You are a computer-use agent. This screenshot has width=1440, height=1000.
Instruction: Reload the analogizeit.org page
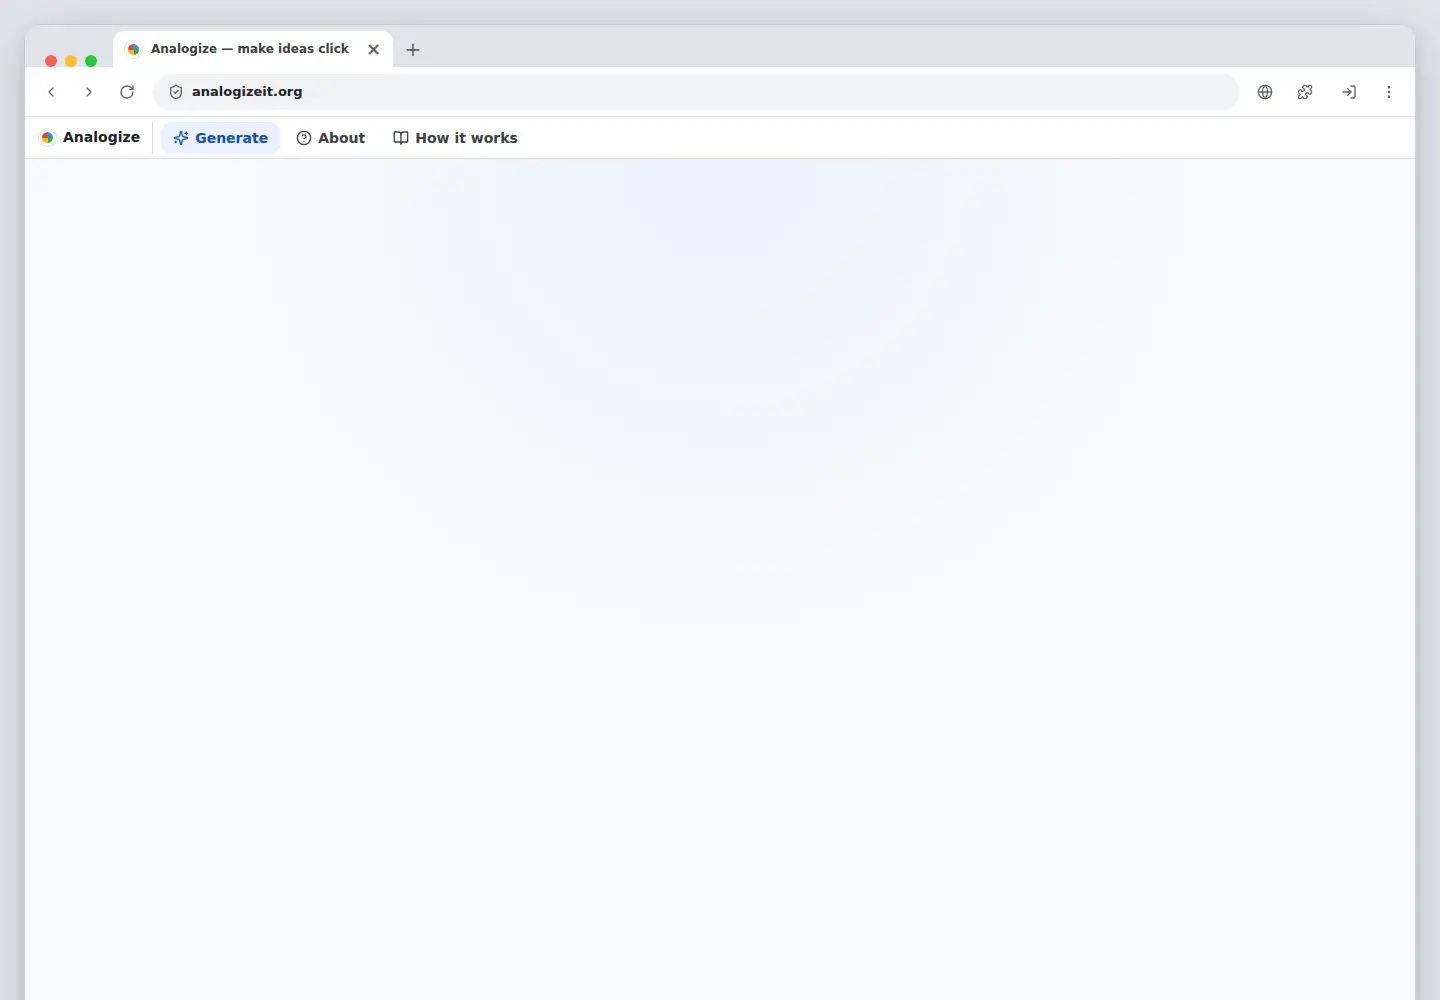127,92
